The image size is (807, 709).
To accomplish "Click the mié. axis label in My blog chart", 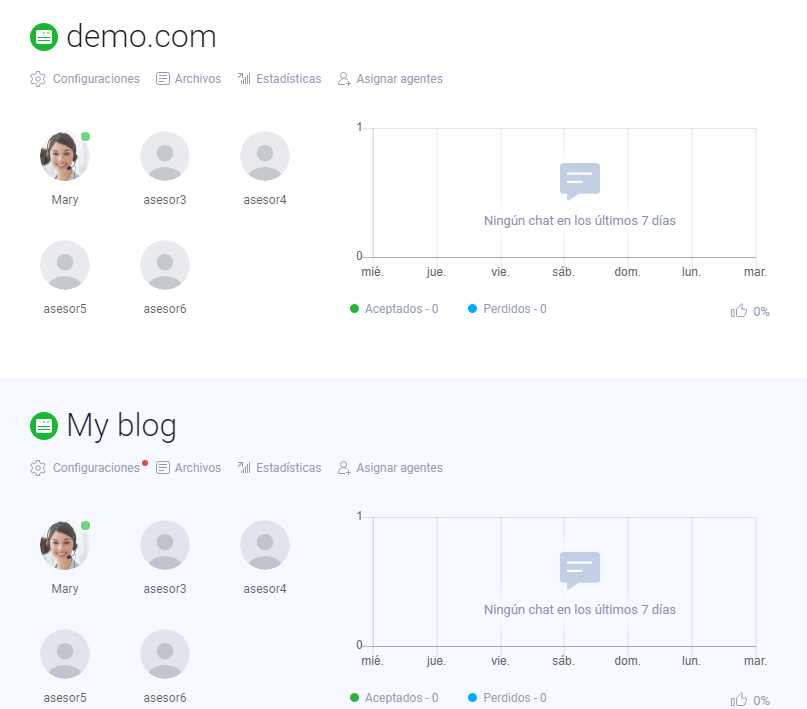I will (x=373, y=661).
